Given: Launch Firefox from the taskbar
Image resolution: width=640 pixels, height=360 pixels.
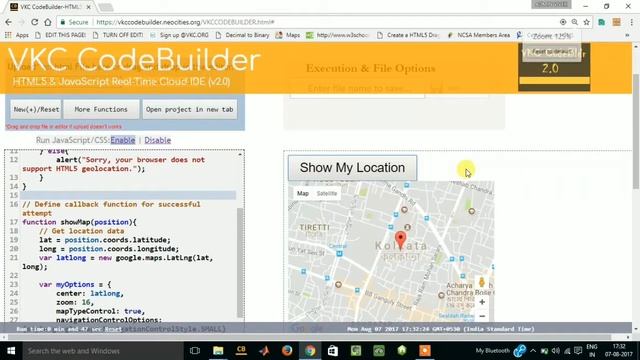Looking at the screenshot, I should click(287, 351).
